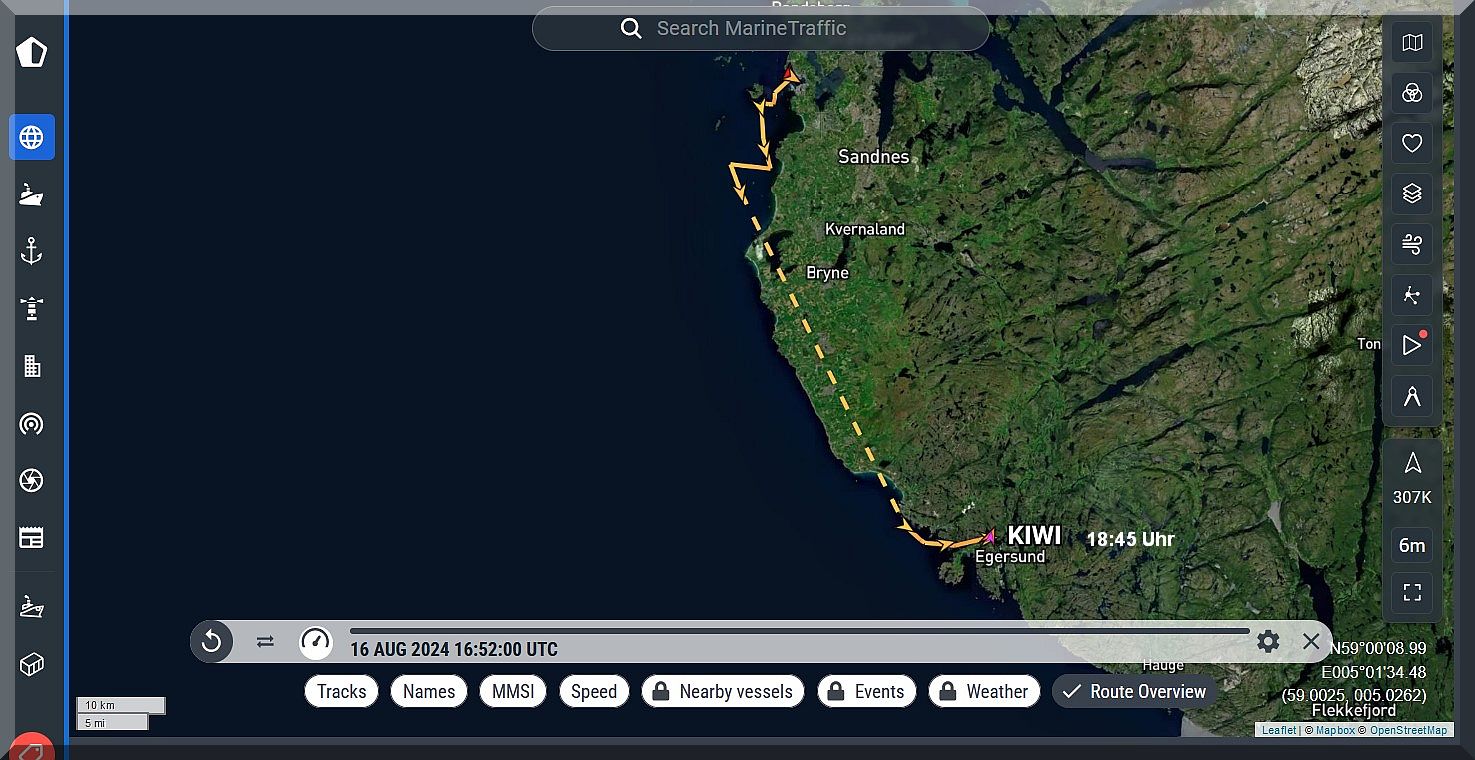
Task: Open the map type selector icon
Action: point(1412,42)
